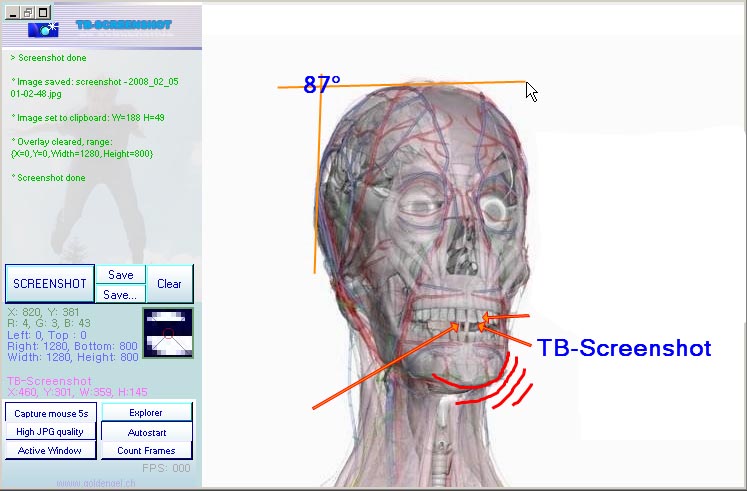Viewport: 747px width, 491px height.
Task: Click the 'Overlay cleared, range' log entry
Action: point(82,148)
